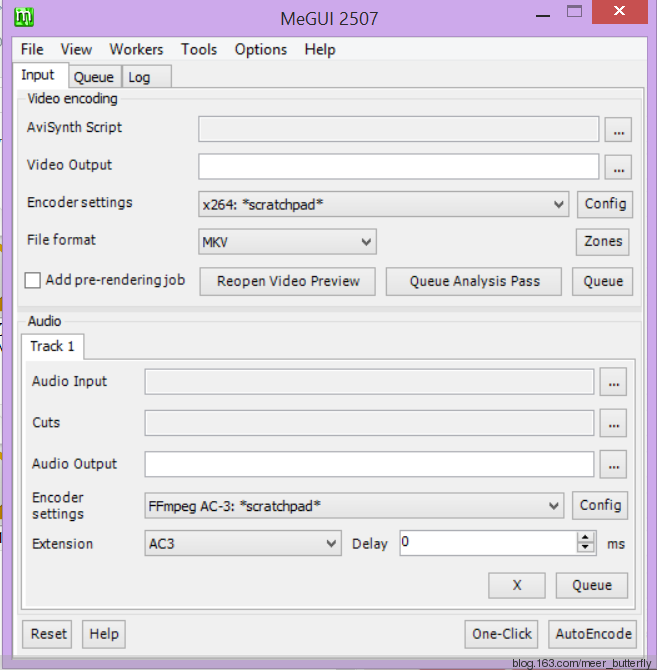Browse for Audio Input file
Image resolution: width=657 pixels, height=670 pixels.
click(613, 382)
